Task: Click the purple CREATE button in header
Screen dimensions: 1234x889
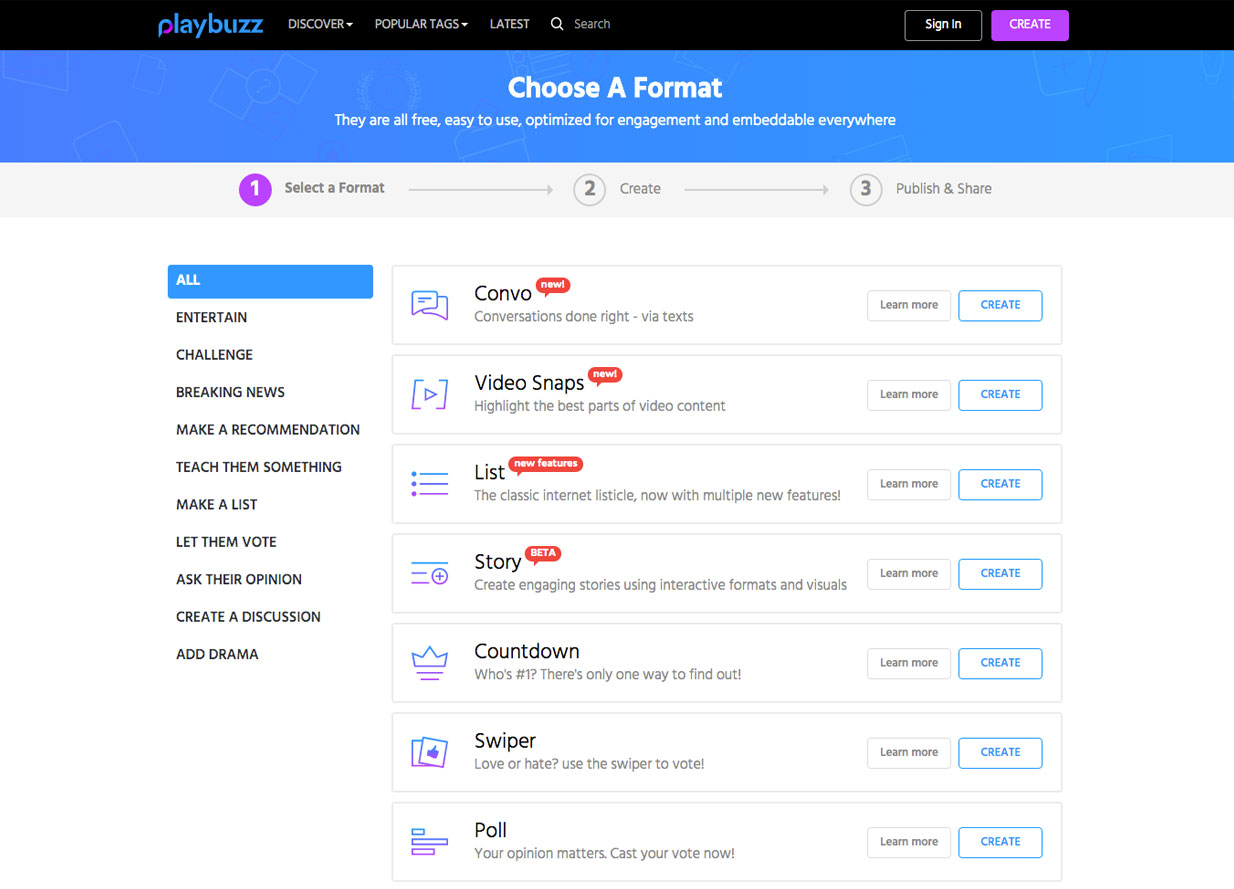Action: [1030, 25]
